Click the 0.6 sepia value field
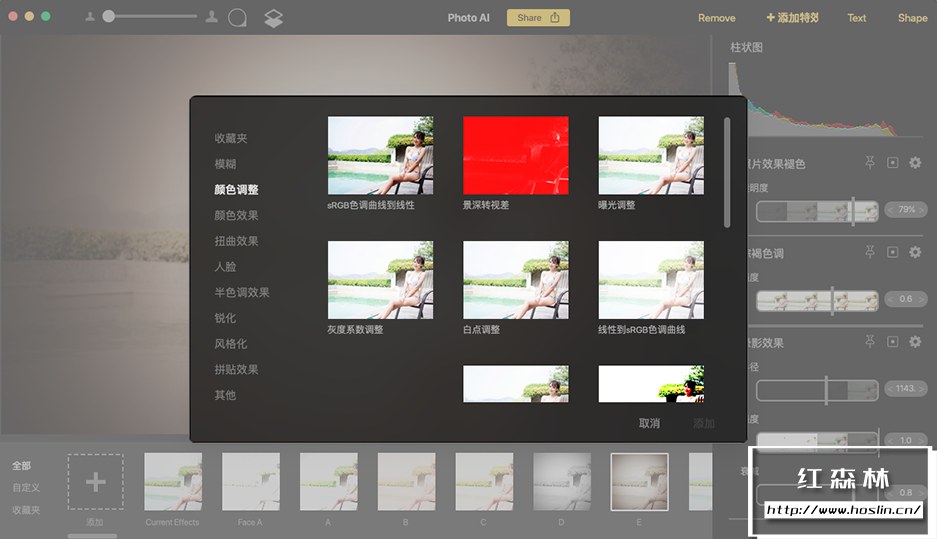This screenshot has width=937, height=539. (906, 299)
